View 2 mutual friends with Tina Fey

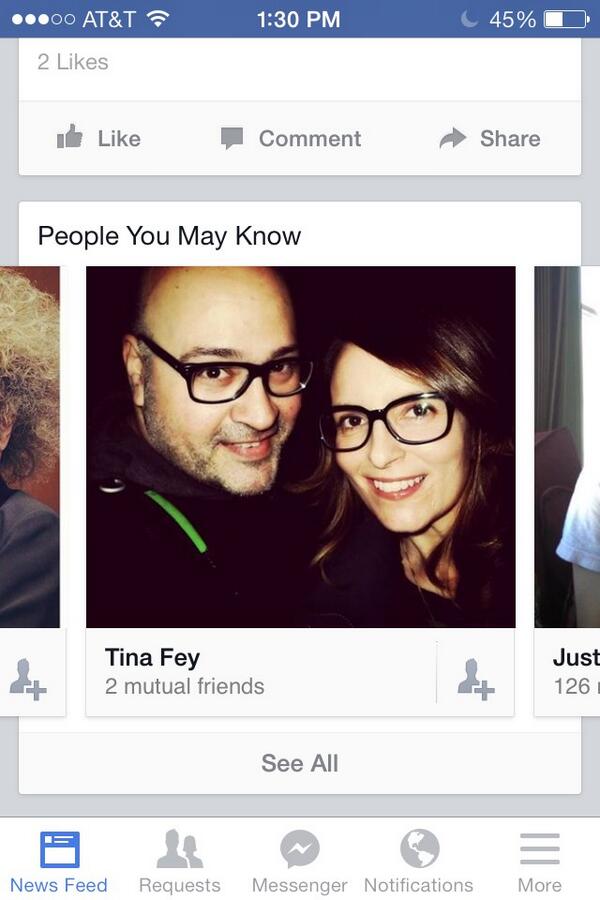tap(184, 686)
